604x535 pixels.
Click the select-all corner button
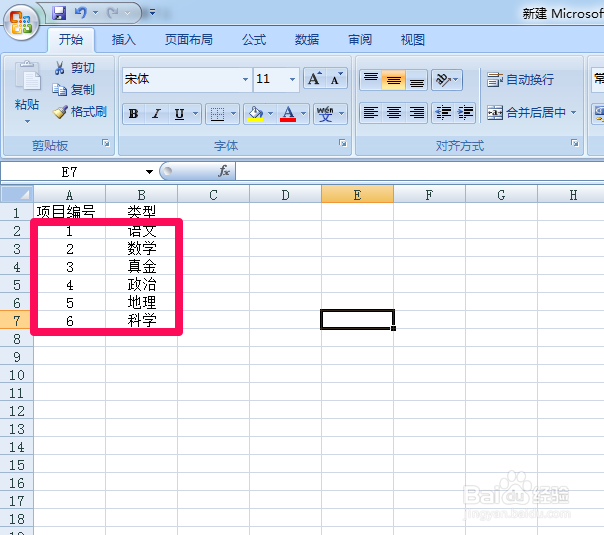tap(17, 194)
